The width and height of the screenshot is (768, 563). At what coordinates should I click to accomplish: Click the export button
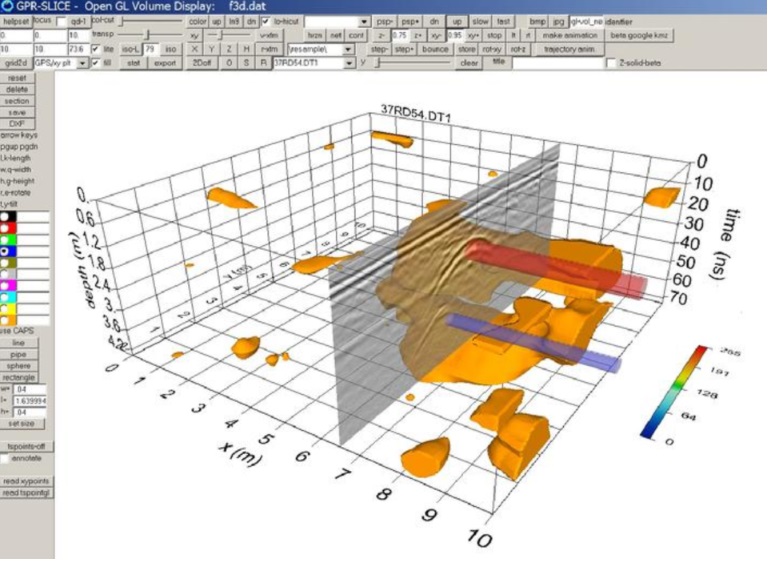pyautogui.click(x=165, y=63)
